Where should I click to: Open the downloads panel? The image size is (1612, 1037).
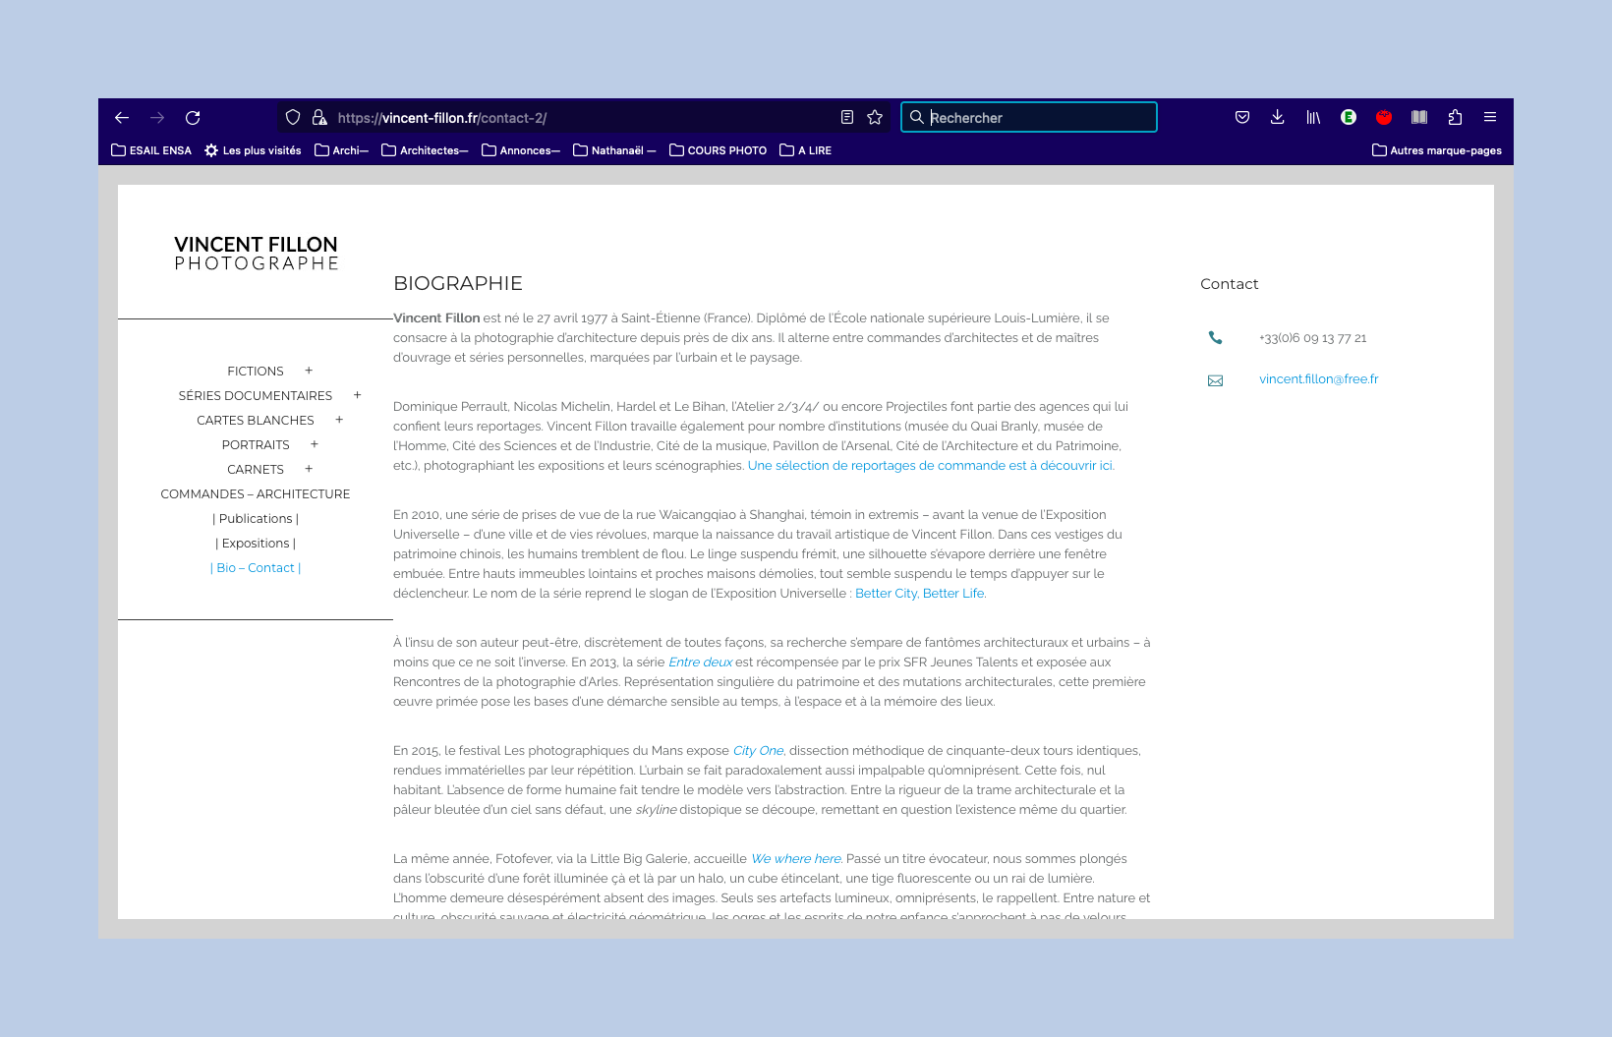(1277, 118)
